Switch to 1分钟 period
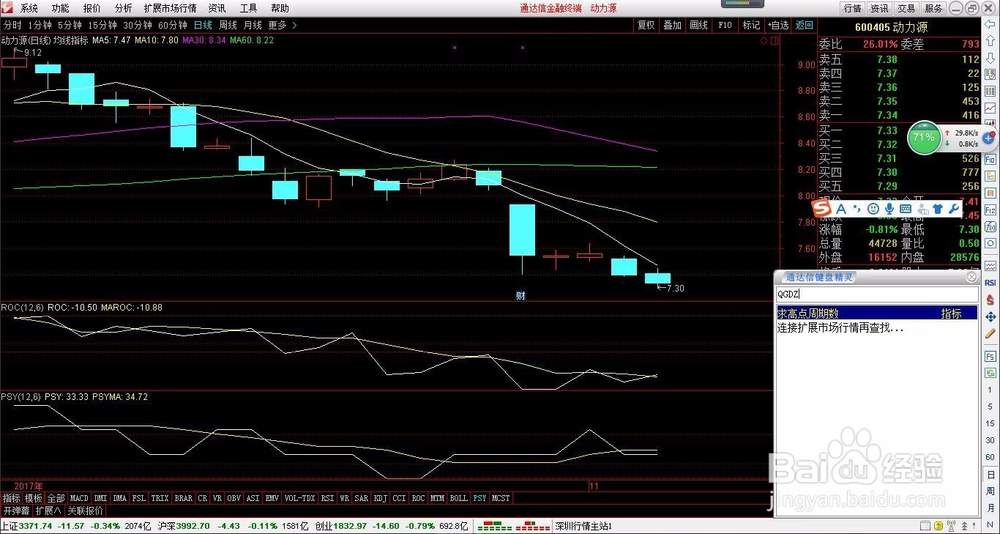1000x534 pixels. click(40, 26)
